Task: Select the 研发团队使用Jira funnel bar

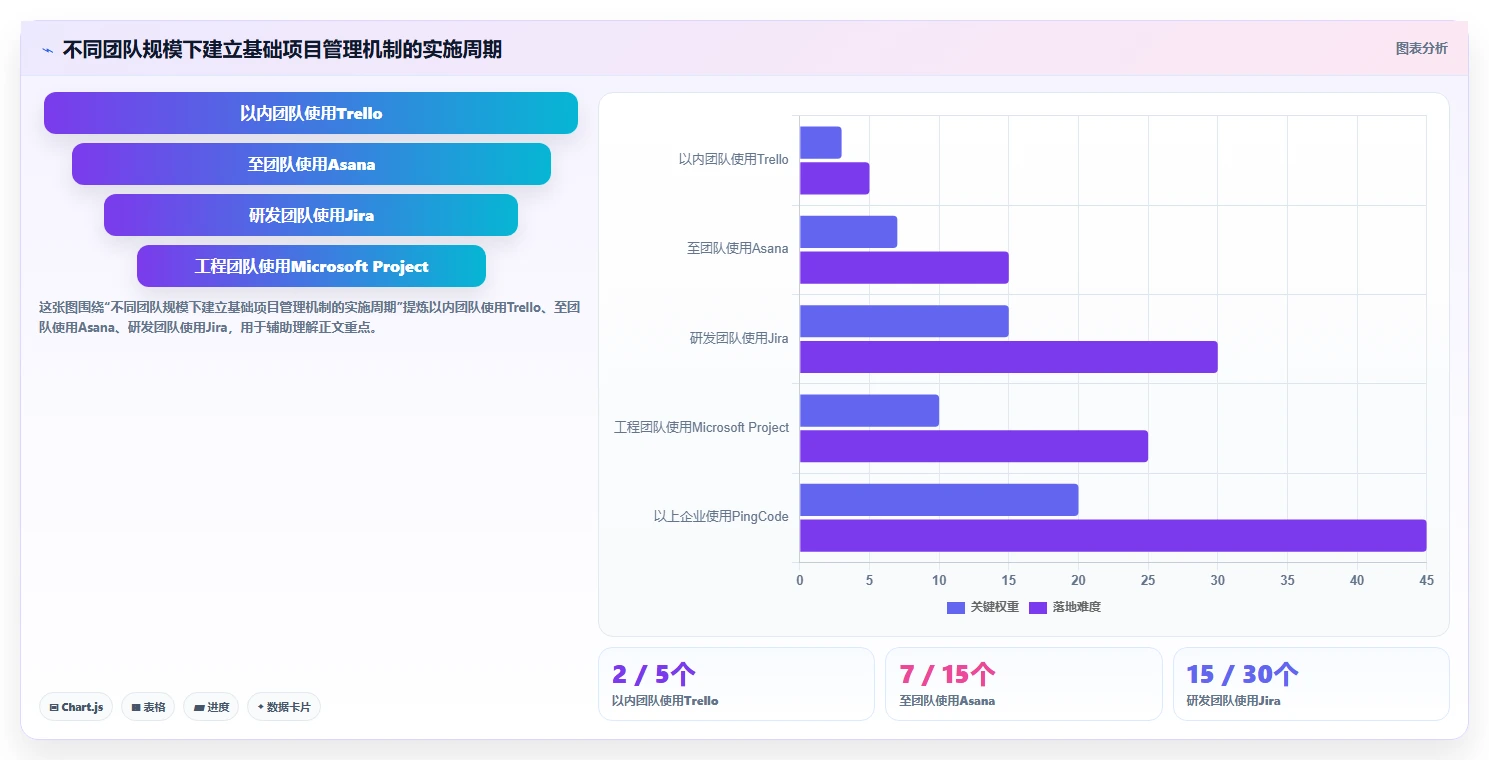Action: coord(311,215)
